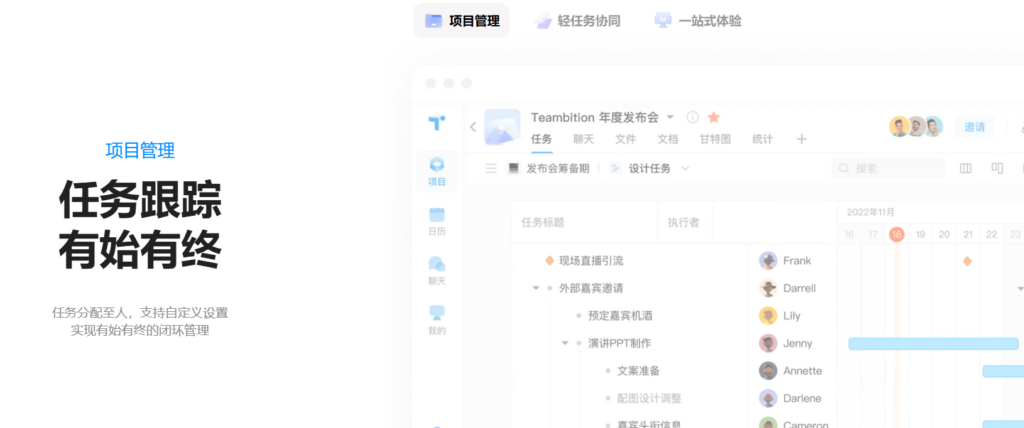Click the 邀请 invite button
Image resolution: width=1024 pixels, height=428 pixels.
coord(975,127)
